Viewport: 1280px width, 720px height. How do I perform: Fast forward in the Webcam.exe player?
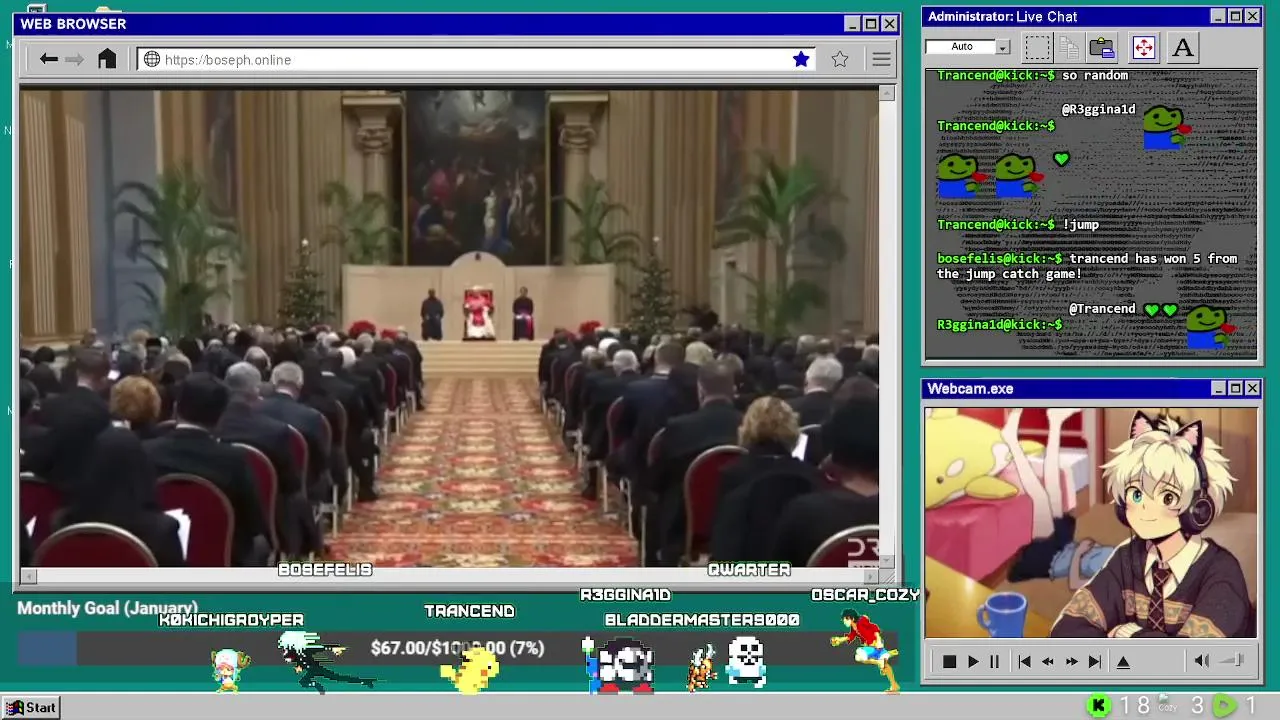pyautogui.click(x=1071, y=661)
